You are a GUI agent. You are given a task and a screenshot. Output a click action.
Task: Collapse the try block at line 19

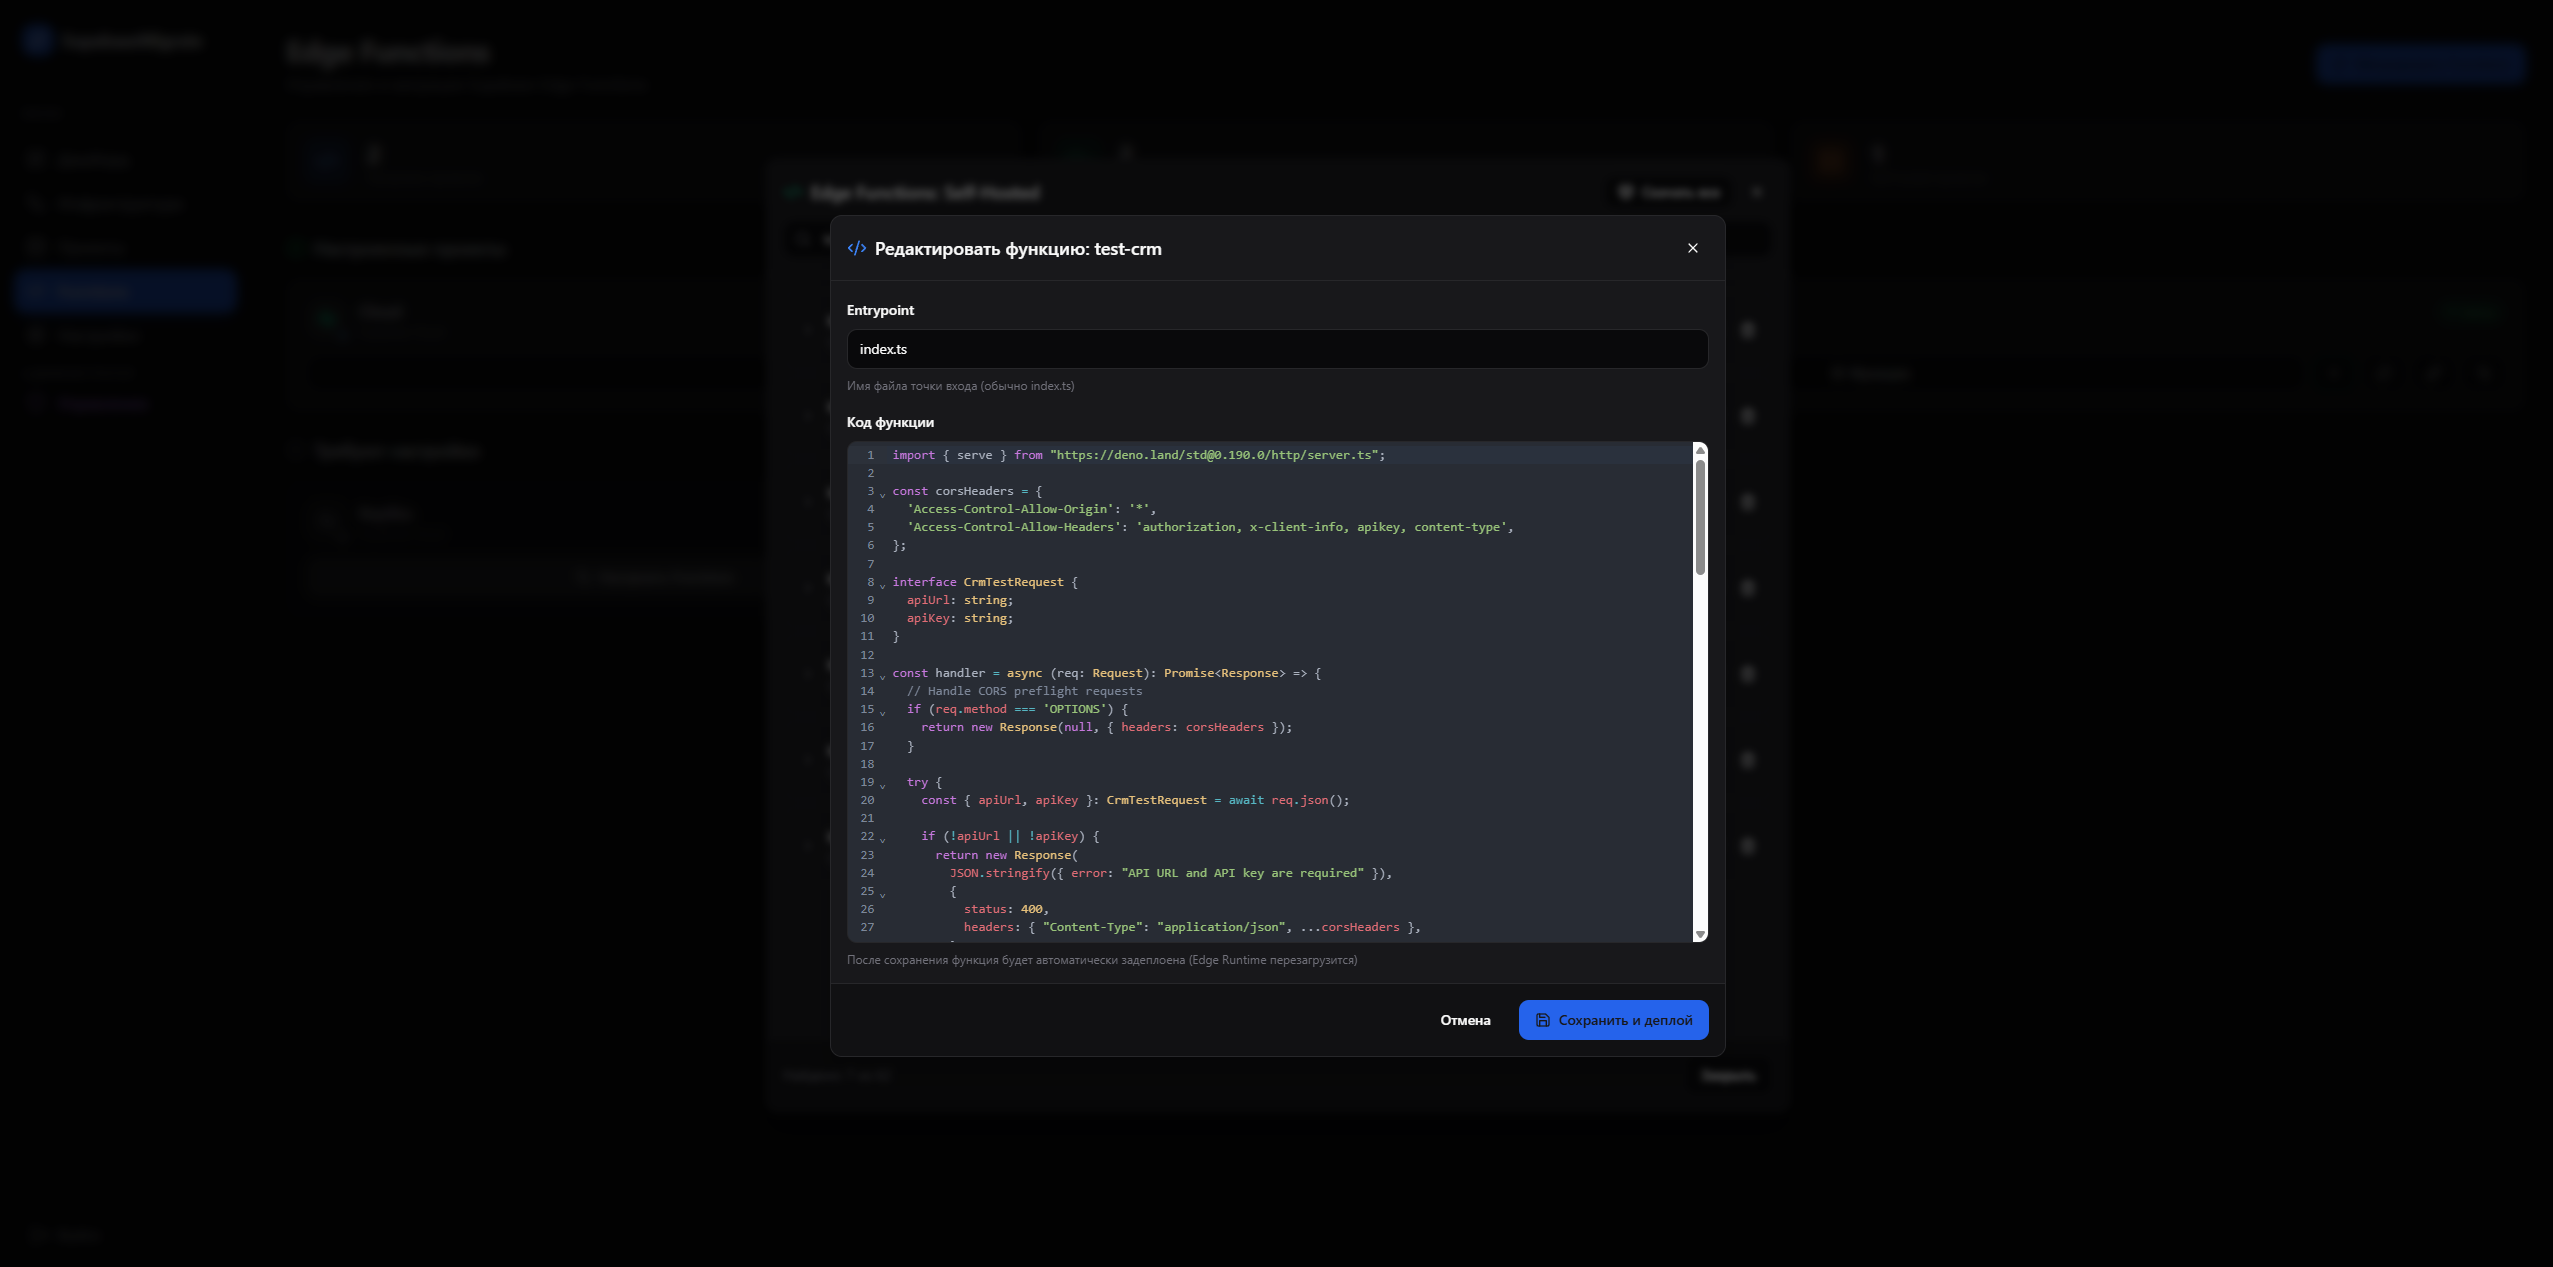pyautogui.click(x=883, y=784)
